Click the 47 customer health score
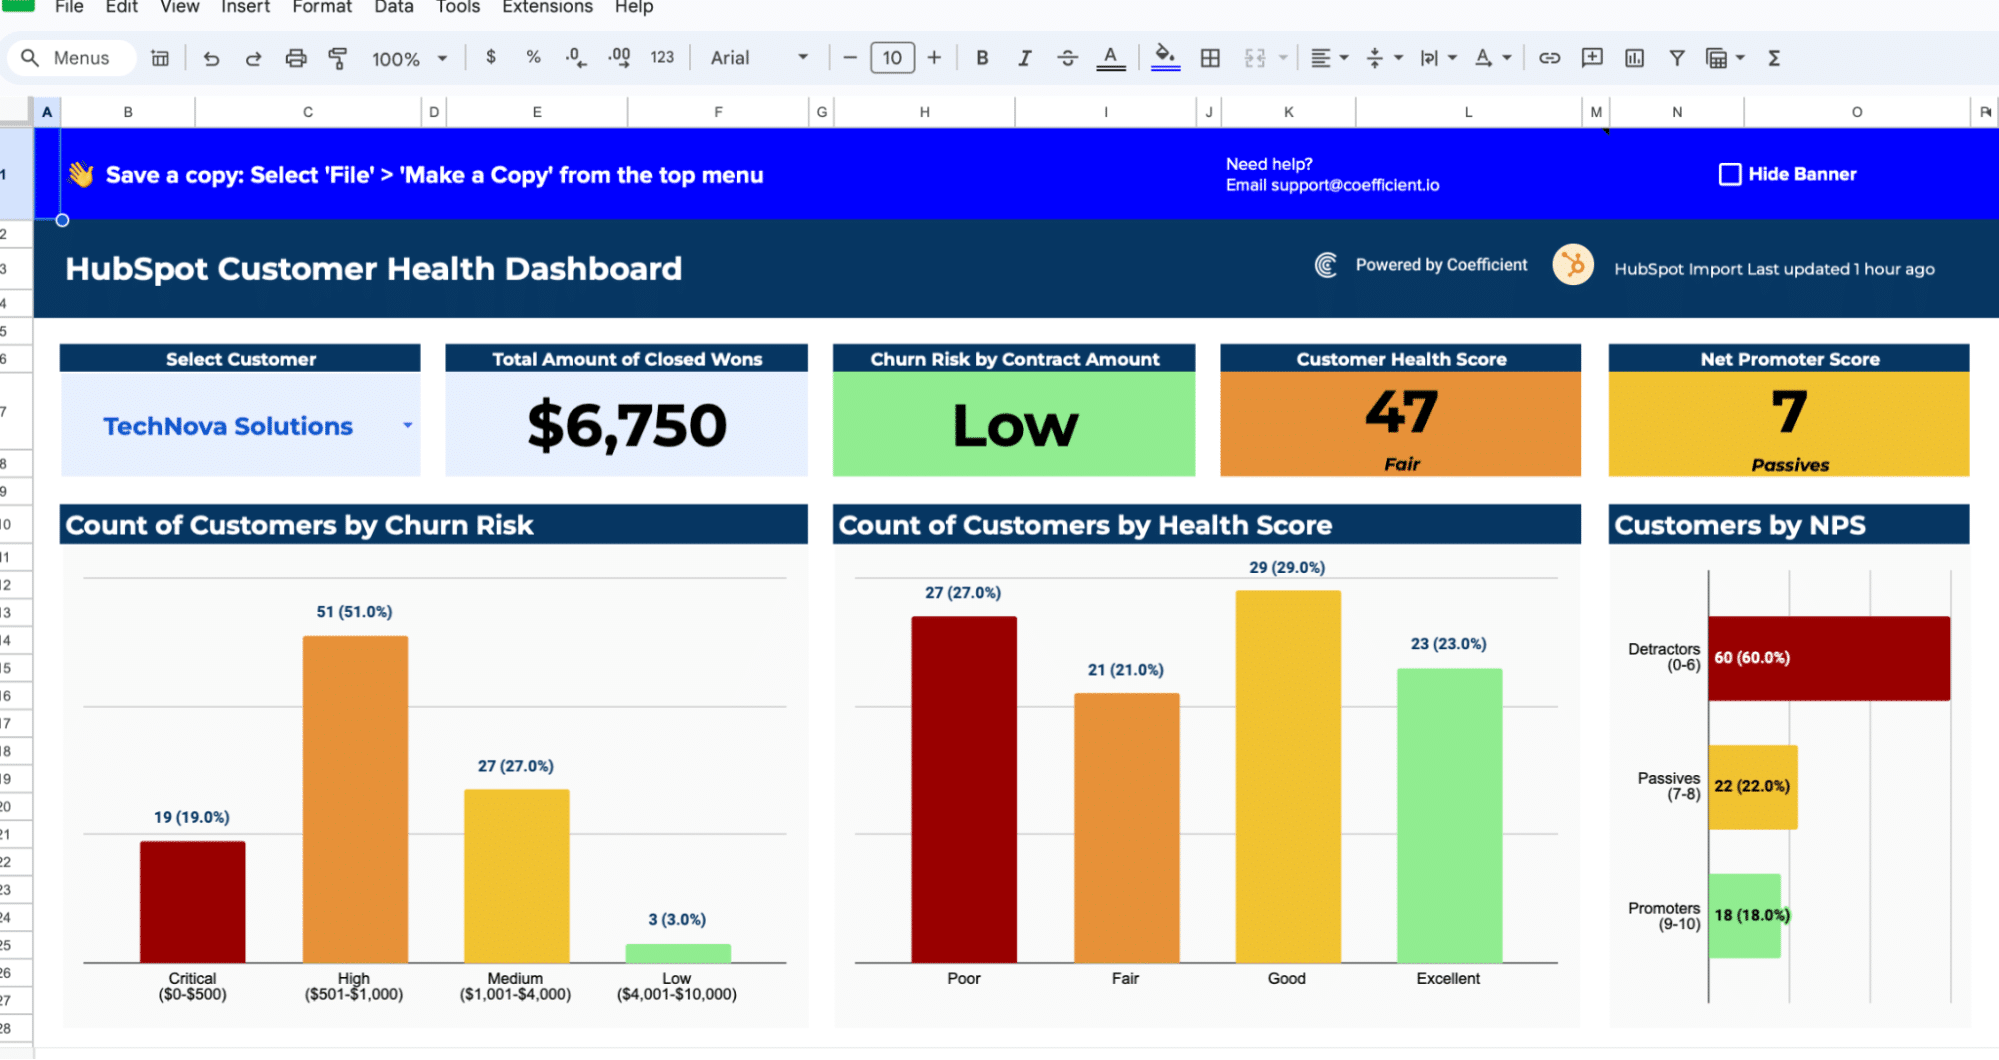This screenshot has height=1060, width=1999. pos(1401,411)
